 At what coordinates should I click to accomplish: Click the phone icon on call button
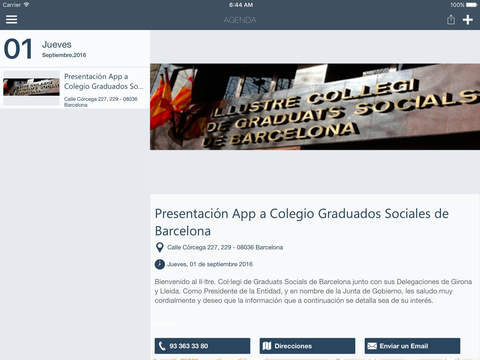click(x=162, y=346)
